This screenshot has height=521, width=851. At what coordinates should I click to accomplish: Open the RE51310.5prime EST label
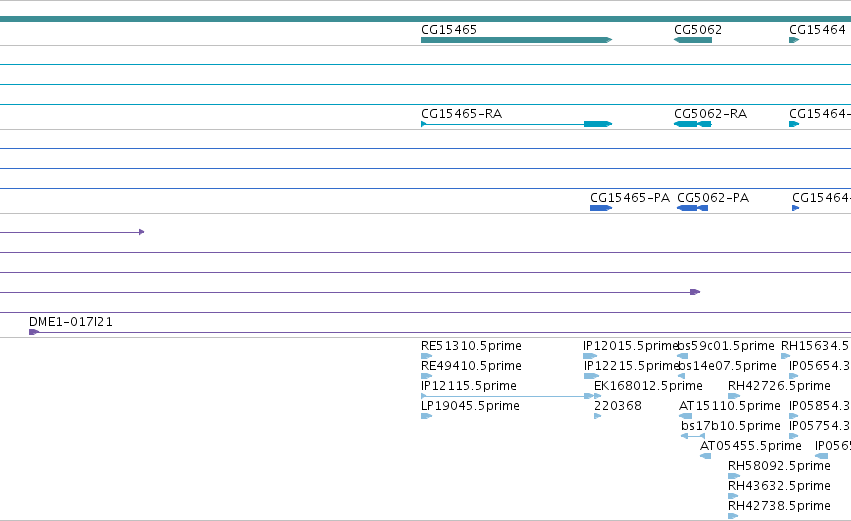pyautogui.click(x=471, y=346)
